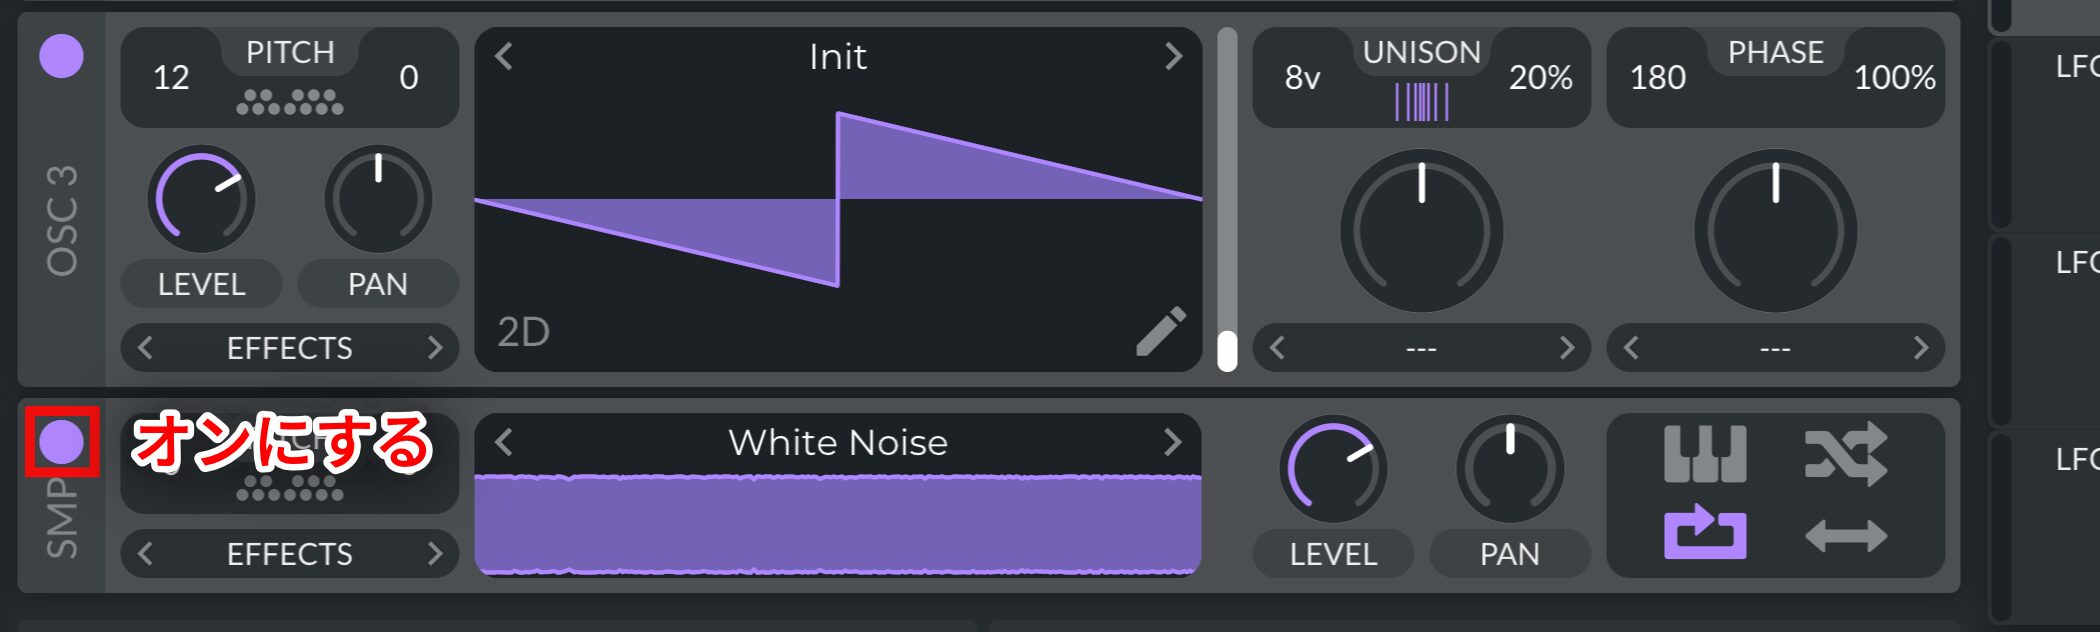Enable sample keytrack piano icon
Viewport: 2100px width, 632px height.
point(1705,454)
